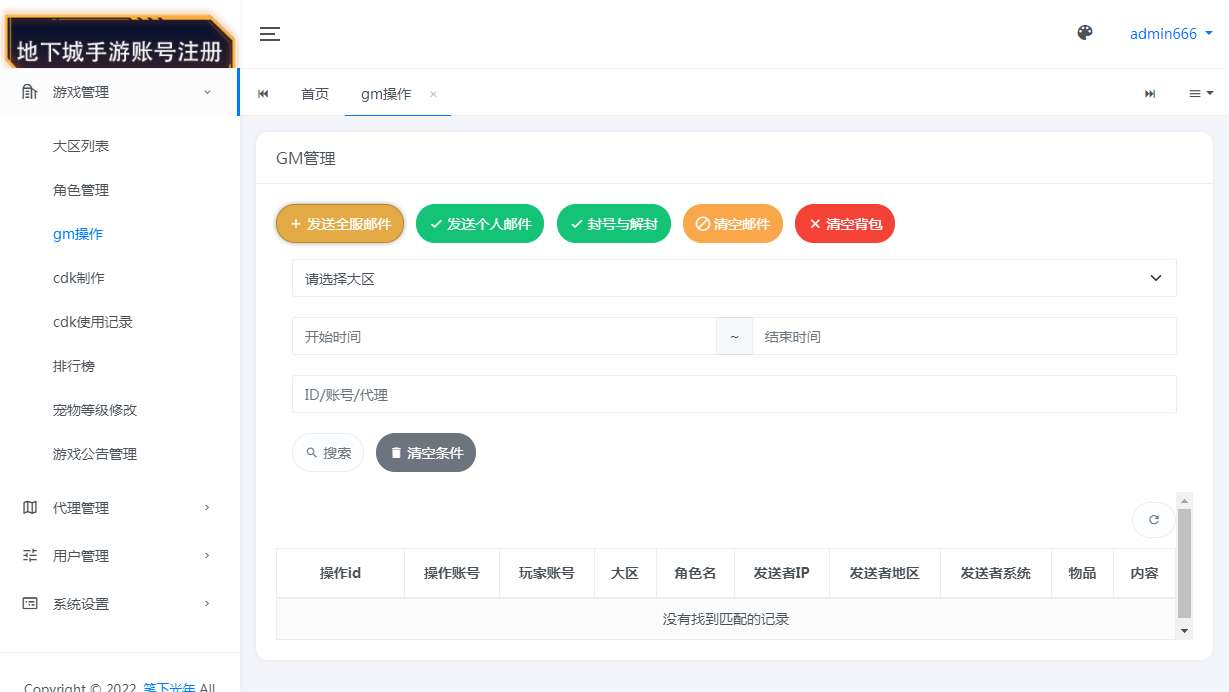Open 宠物等级修改 in sidebar
This screenshot has width=1229, height=692.
coord(95,410)
